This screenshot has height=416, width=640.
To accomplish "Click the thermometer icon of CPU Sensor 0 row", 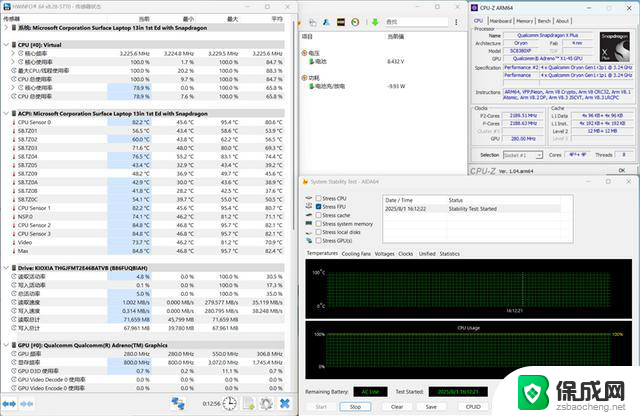I will [13, 122].
